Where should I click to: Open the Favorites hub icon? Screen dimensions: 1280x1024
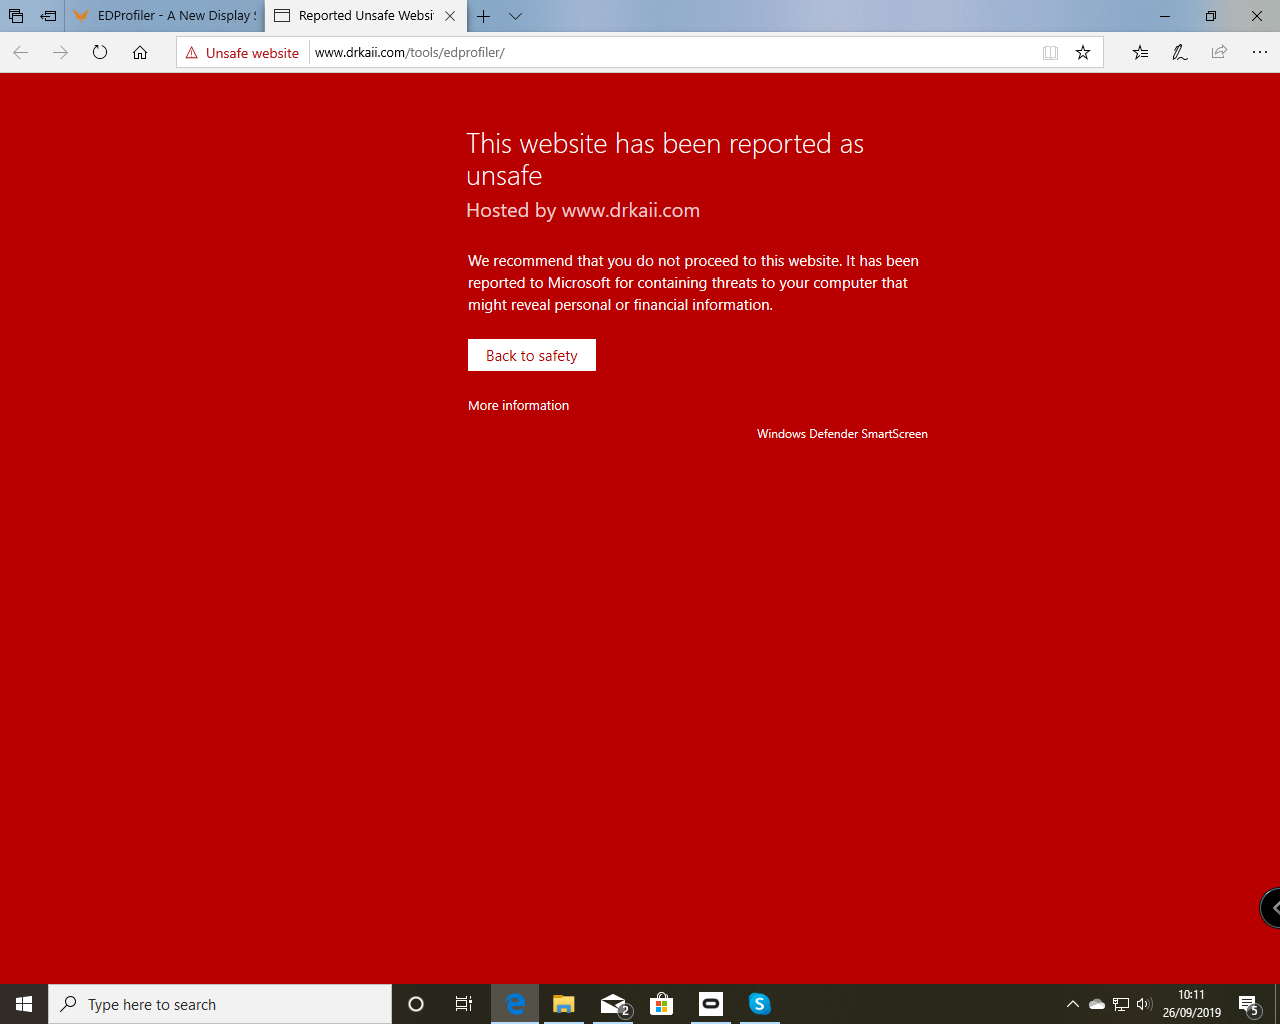coord(1140,53)
